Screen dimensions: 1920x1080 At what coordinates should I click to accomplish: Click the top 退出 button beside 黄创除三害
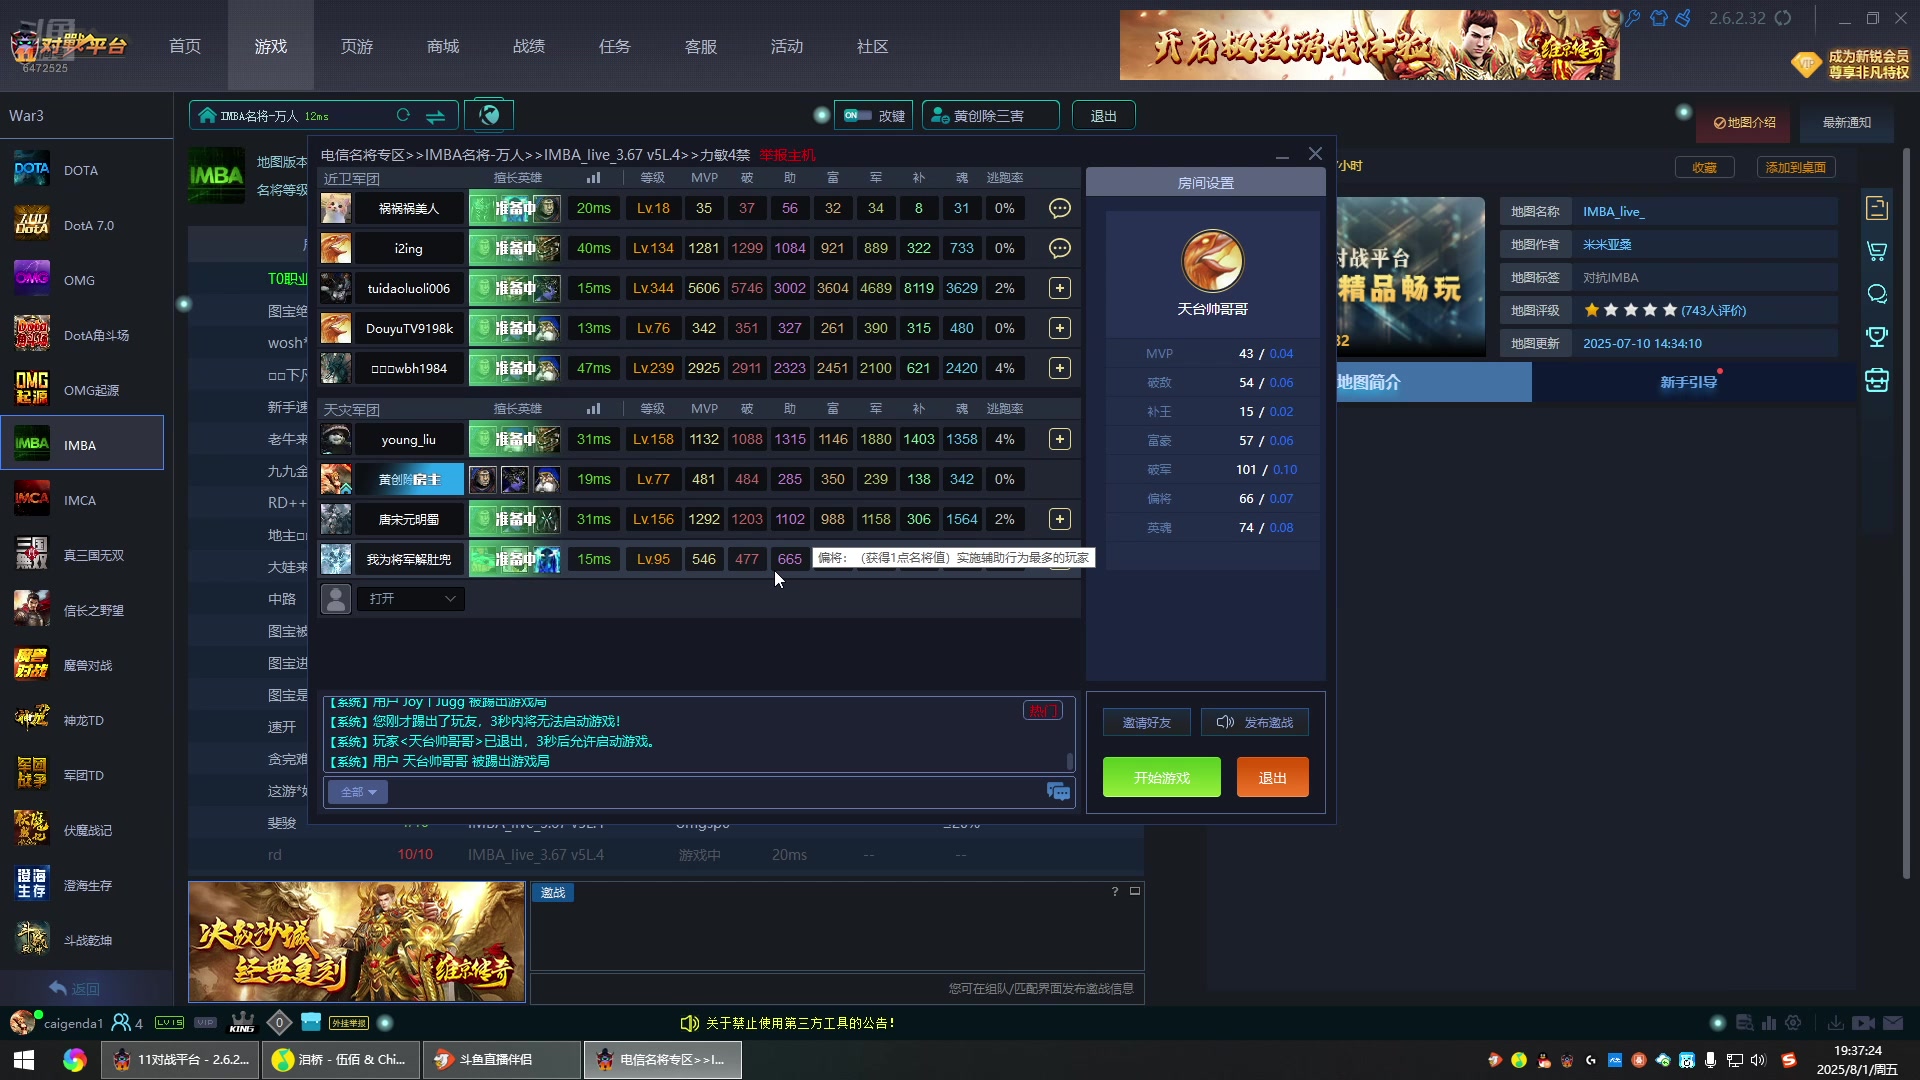[x=1103, y=116]
